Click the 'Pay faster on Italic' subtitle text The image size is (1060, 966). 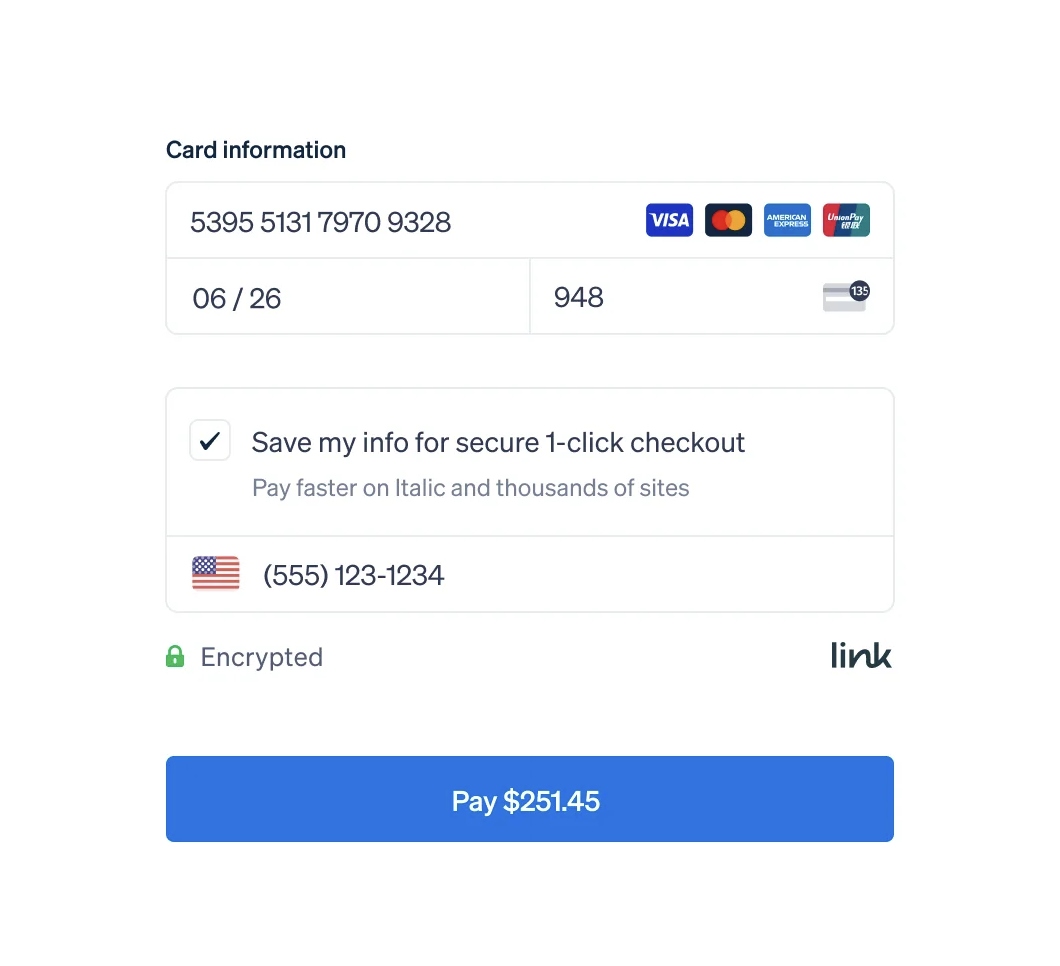470,488
